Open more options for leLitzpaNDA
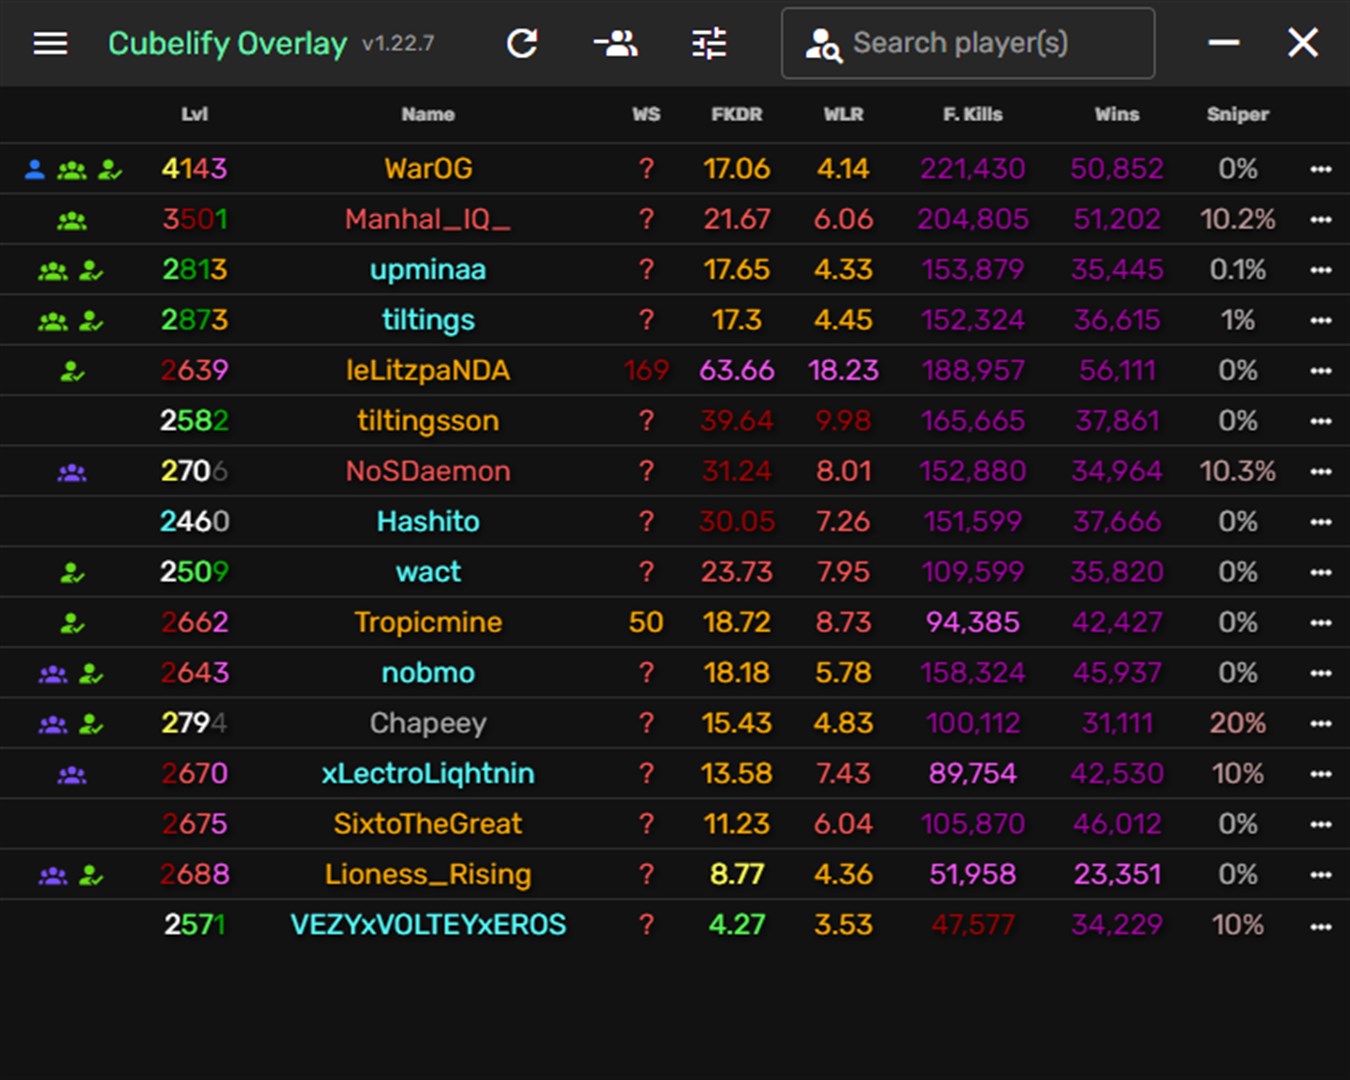 [x=1320, y=370]
